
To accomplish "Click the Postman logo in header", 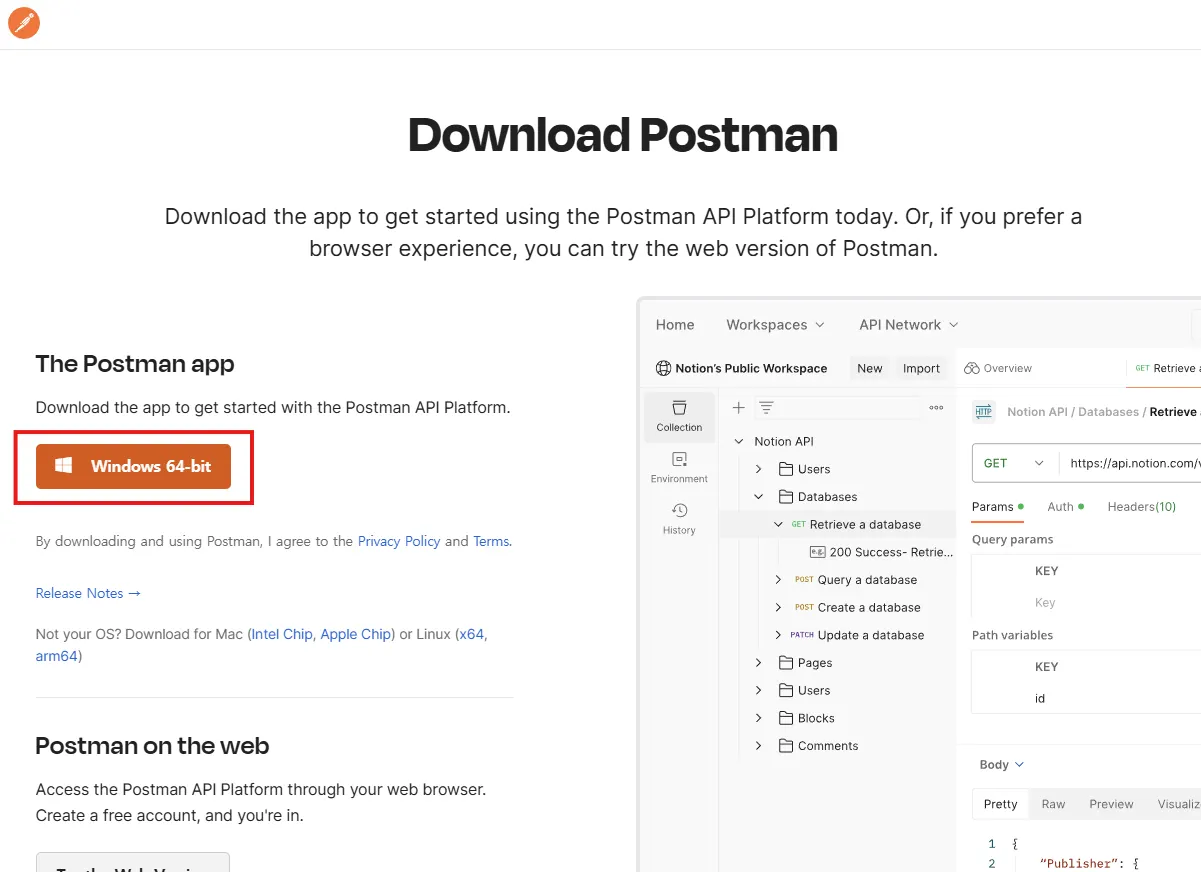I will pos(24,23).
